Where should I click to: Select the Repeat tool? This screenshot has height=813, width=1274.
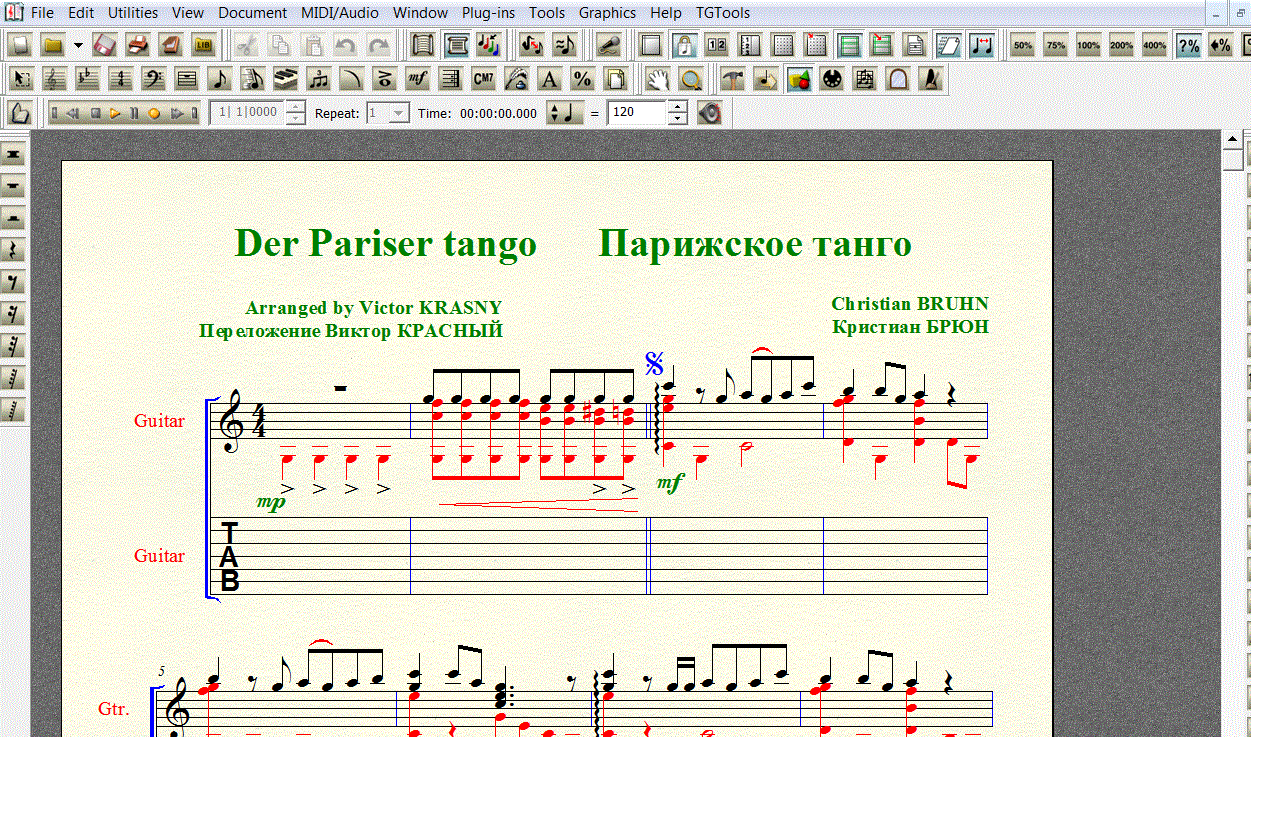[x=451, y=79]
